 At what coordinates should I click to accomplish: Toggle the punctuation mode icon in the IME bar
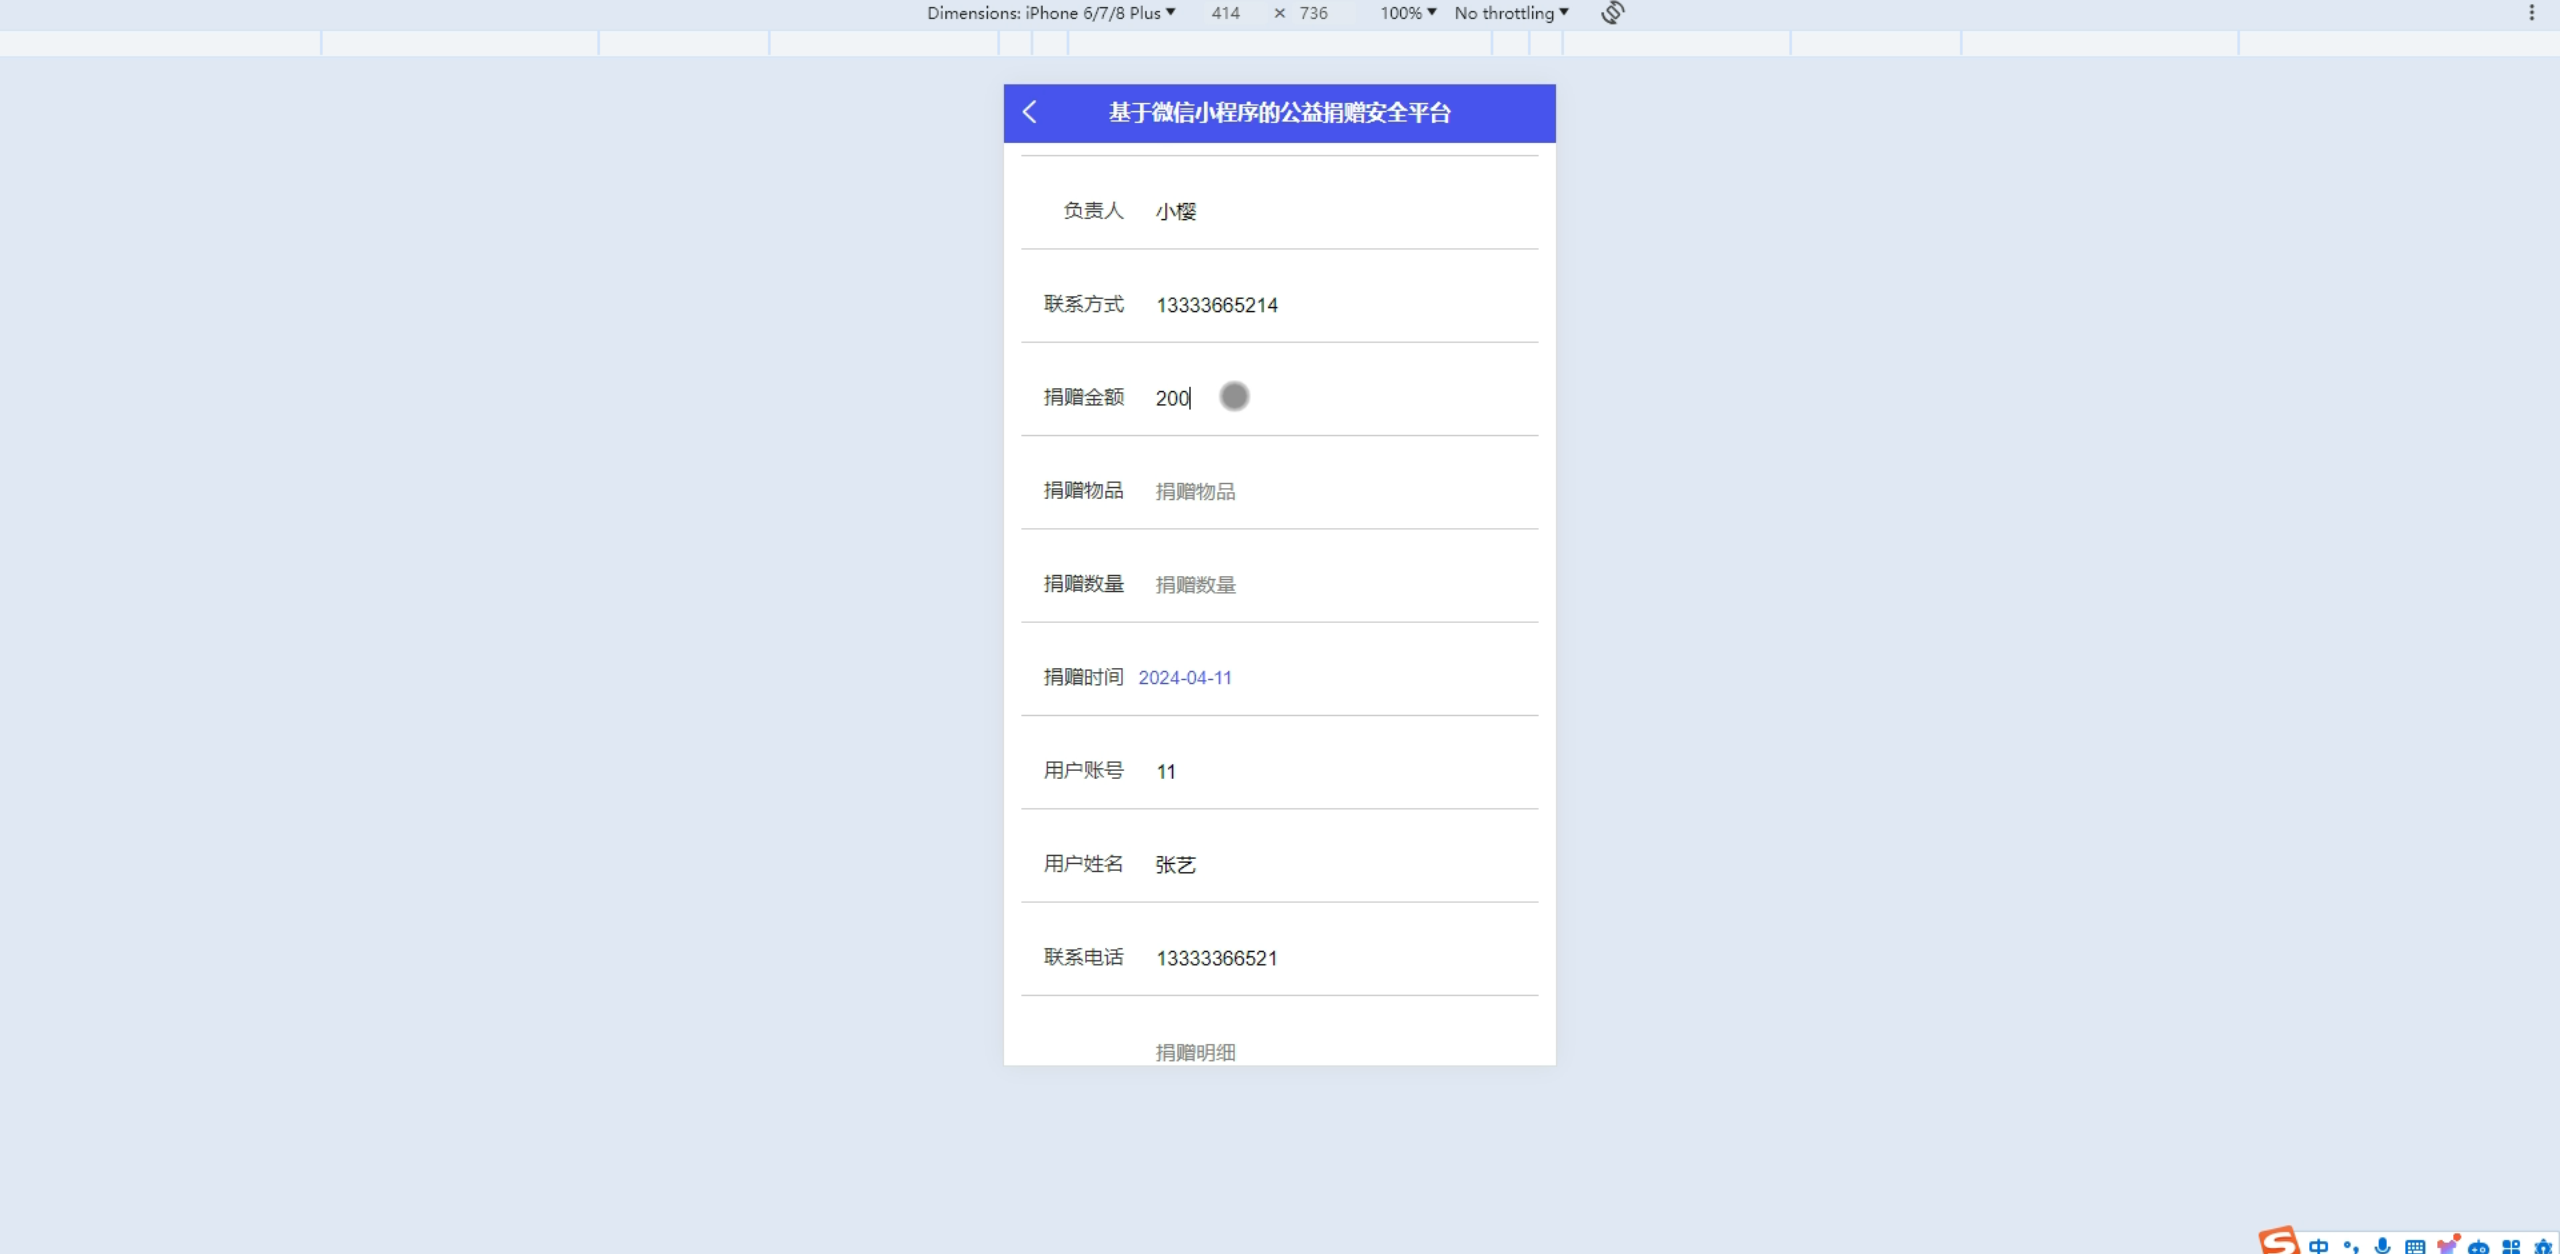(x=2351, y=1246)
